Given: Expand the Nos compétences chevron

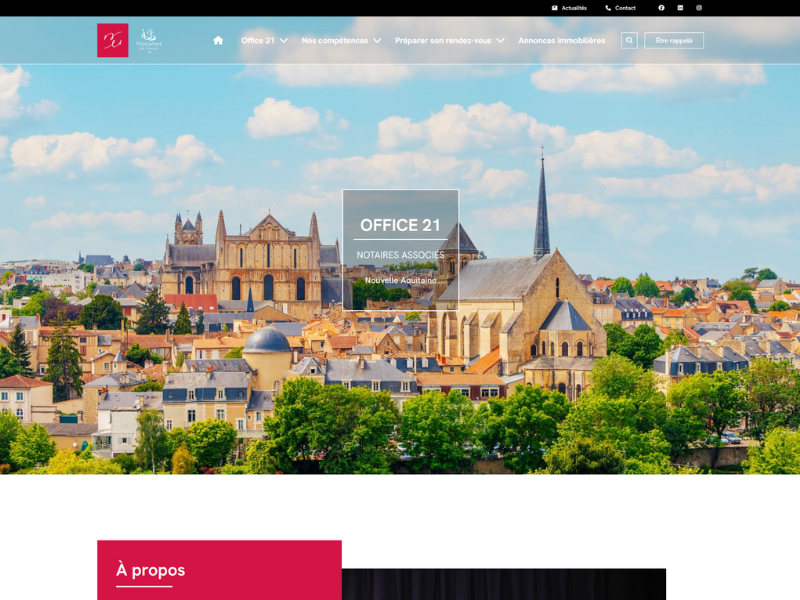Looking at the screenshot, I should 377,41.
